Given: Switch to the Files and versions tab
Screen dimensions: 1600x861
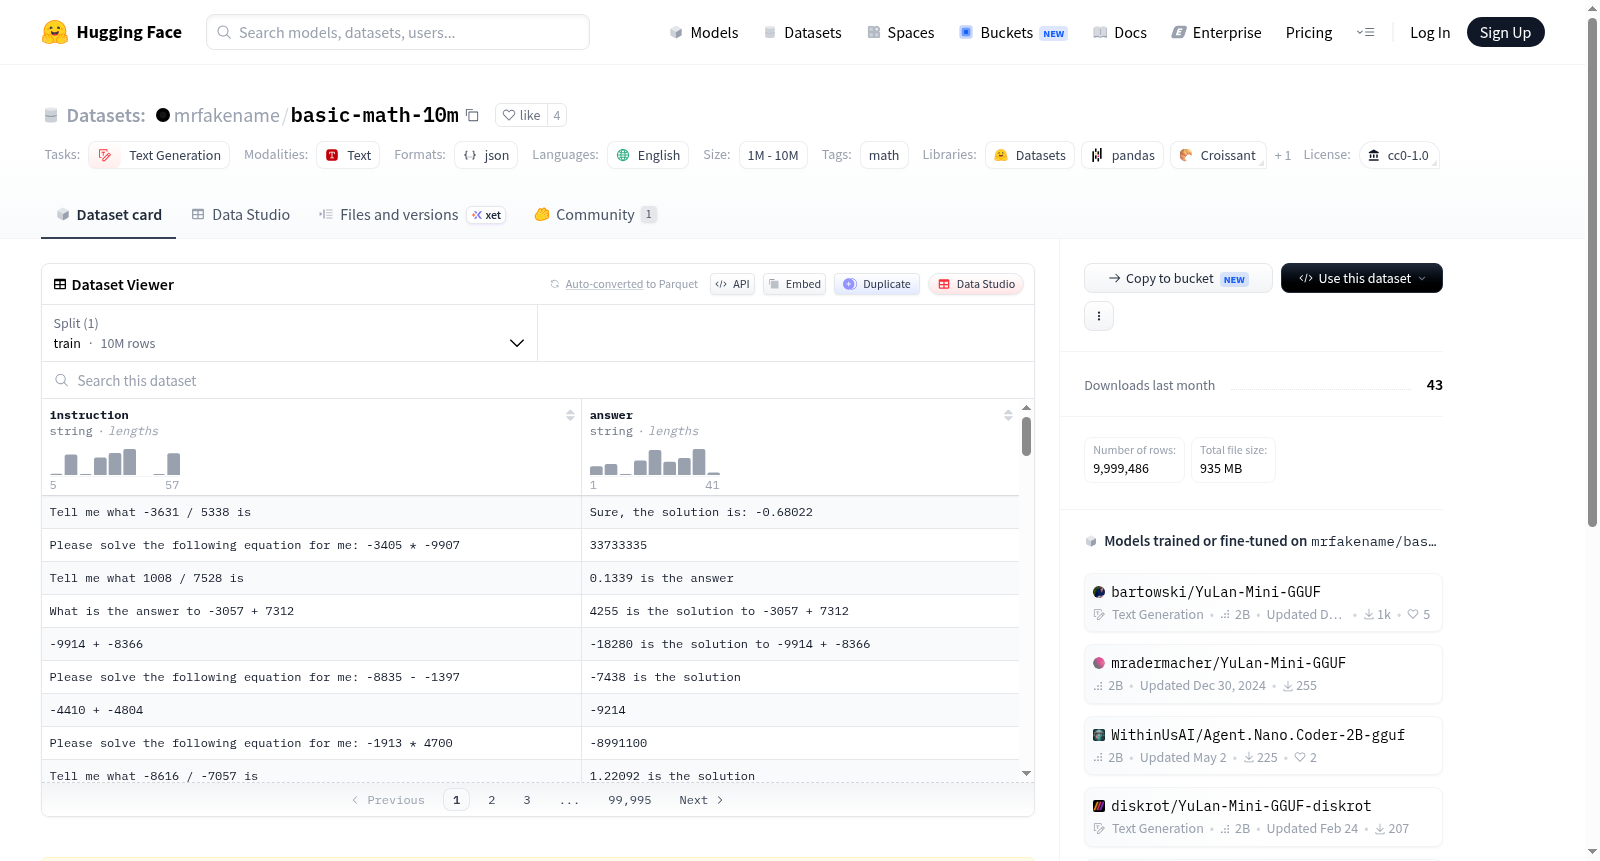Looking at the screenshot, I should click(x=412, y=215).
